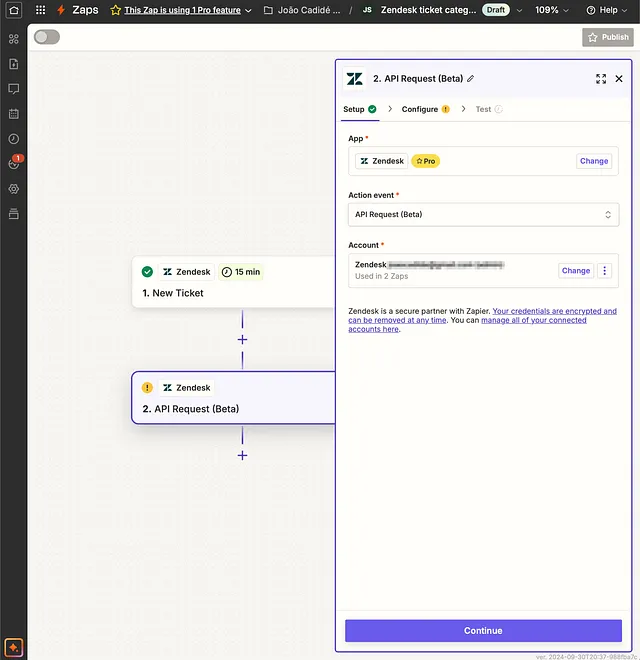The height and width of the screenshot is (660, 640).
Task: Open the 109% zoom dropdown
Action: pyautogui.click(x=552, y=10)
